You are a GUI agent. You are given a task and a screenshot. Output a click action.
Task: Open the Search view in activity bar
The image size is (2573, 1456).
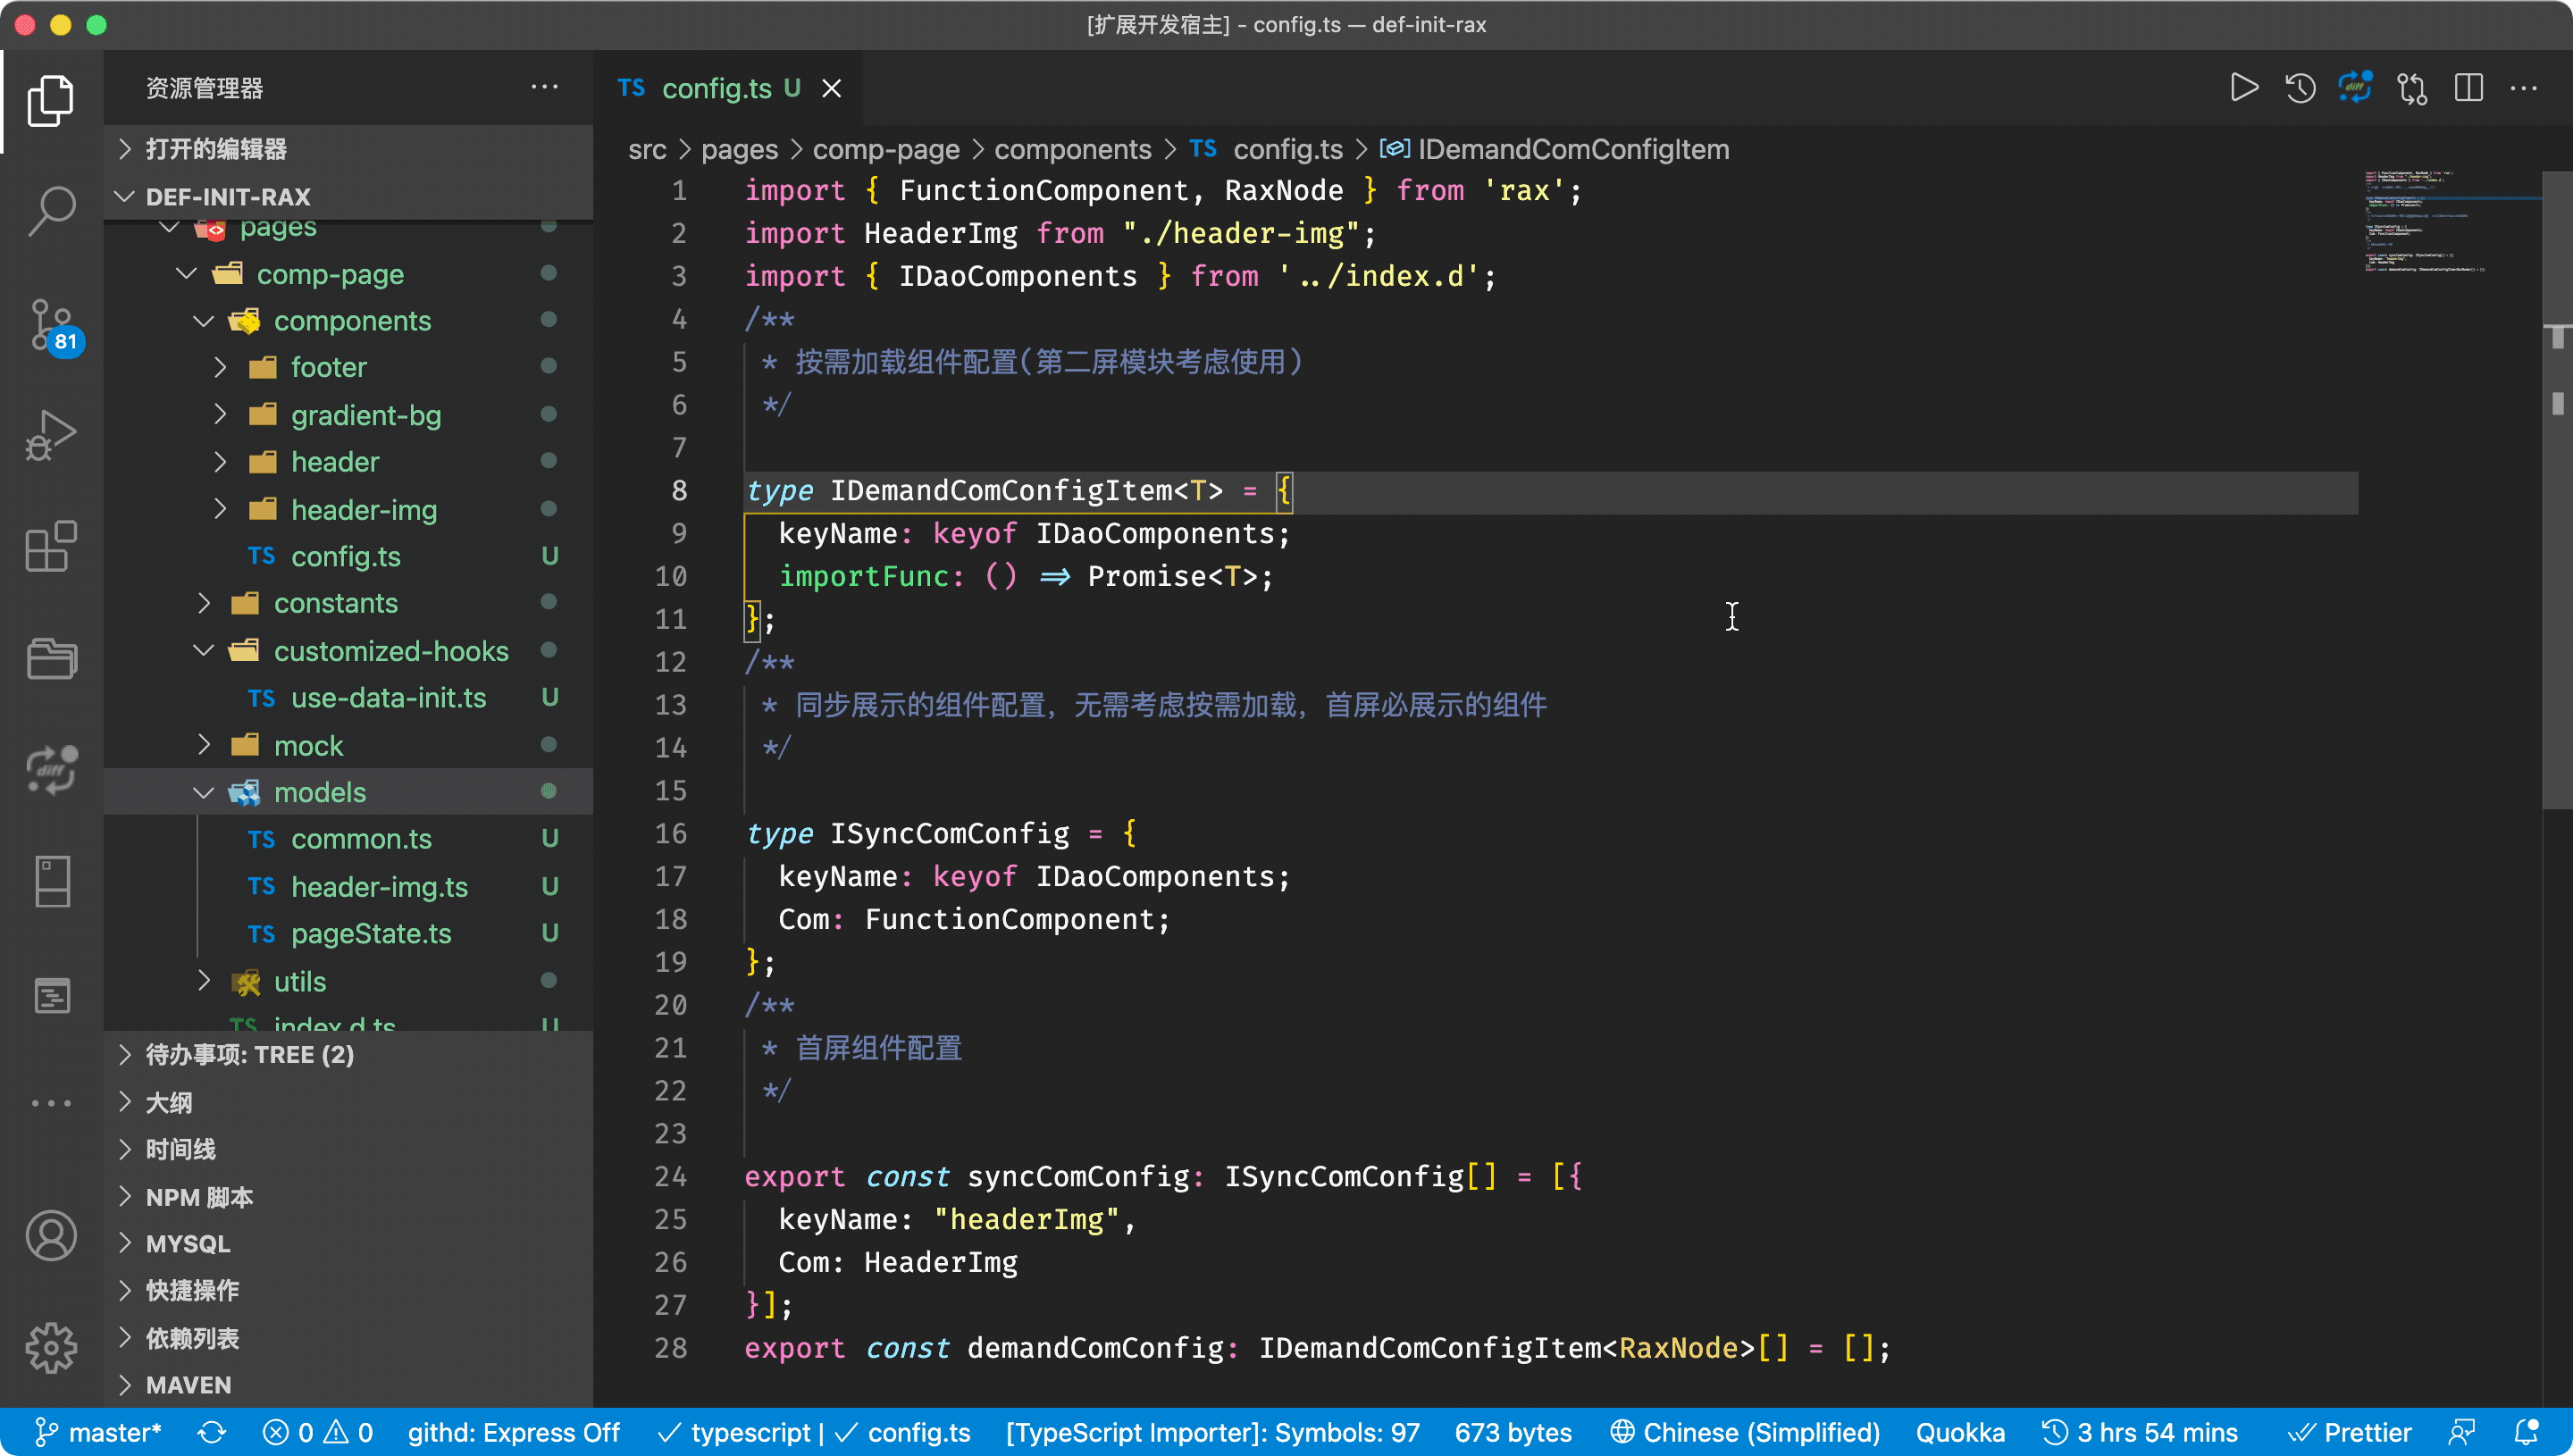51,211
